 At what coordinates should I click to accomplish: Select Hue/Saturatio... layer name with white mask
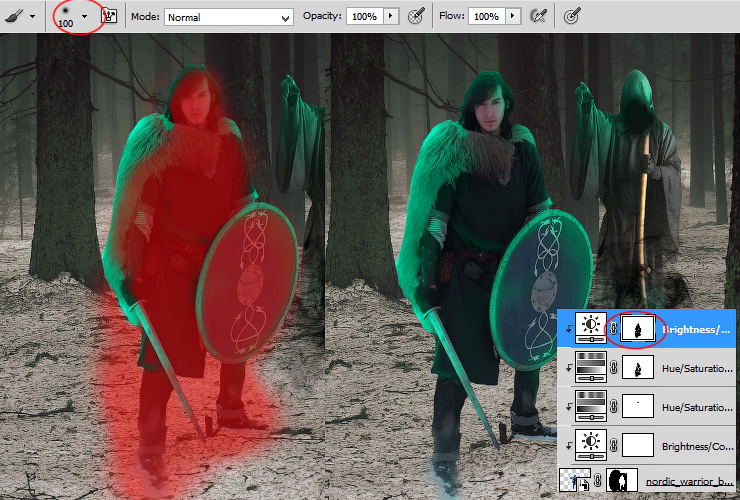point(697,407)
